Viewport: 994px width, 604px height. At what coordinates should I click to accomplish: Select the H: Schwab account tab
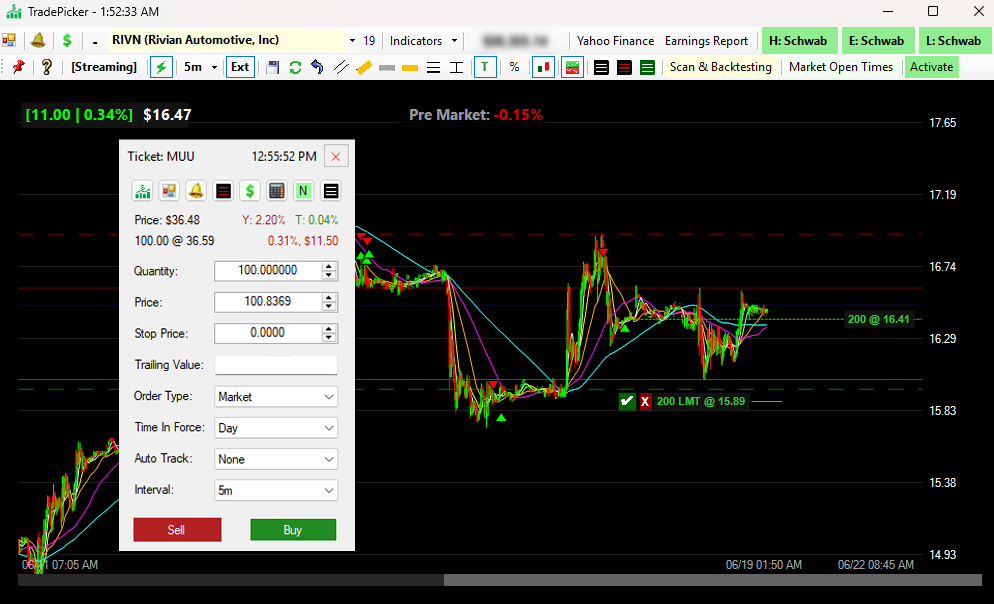tap(798, 41)
